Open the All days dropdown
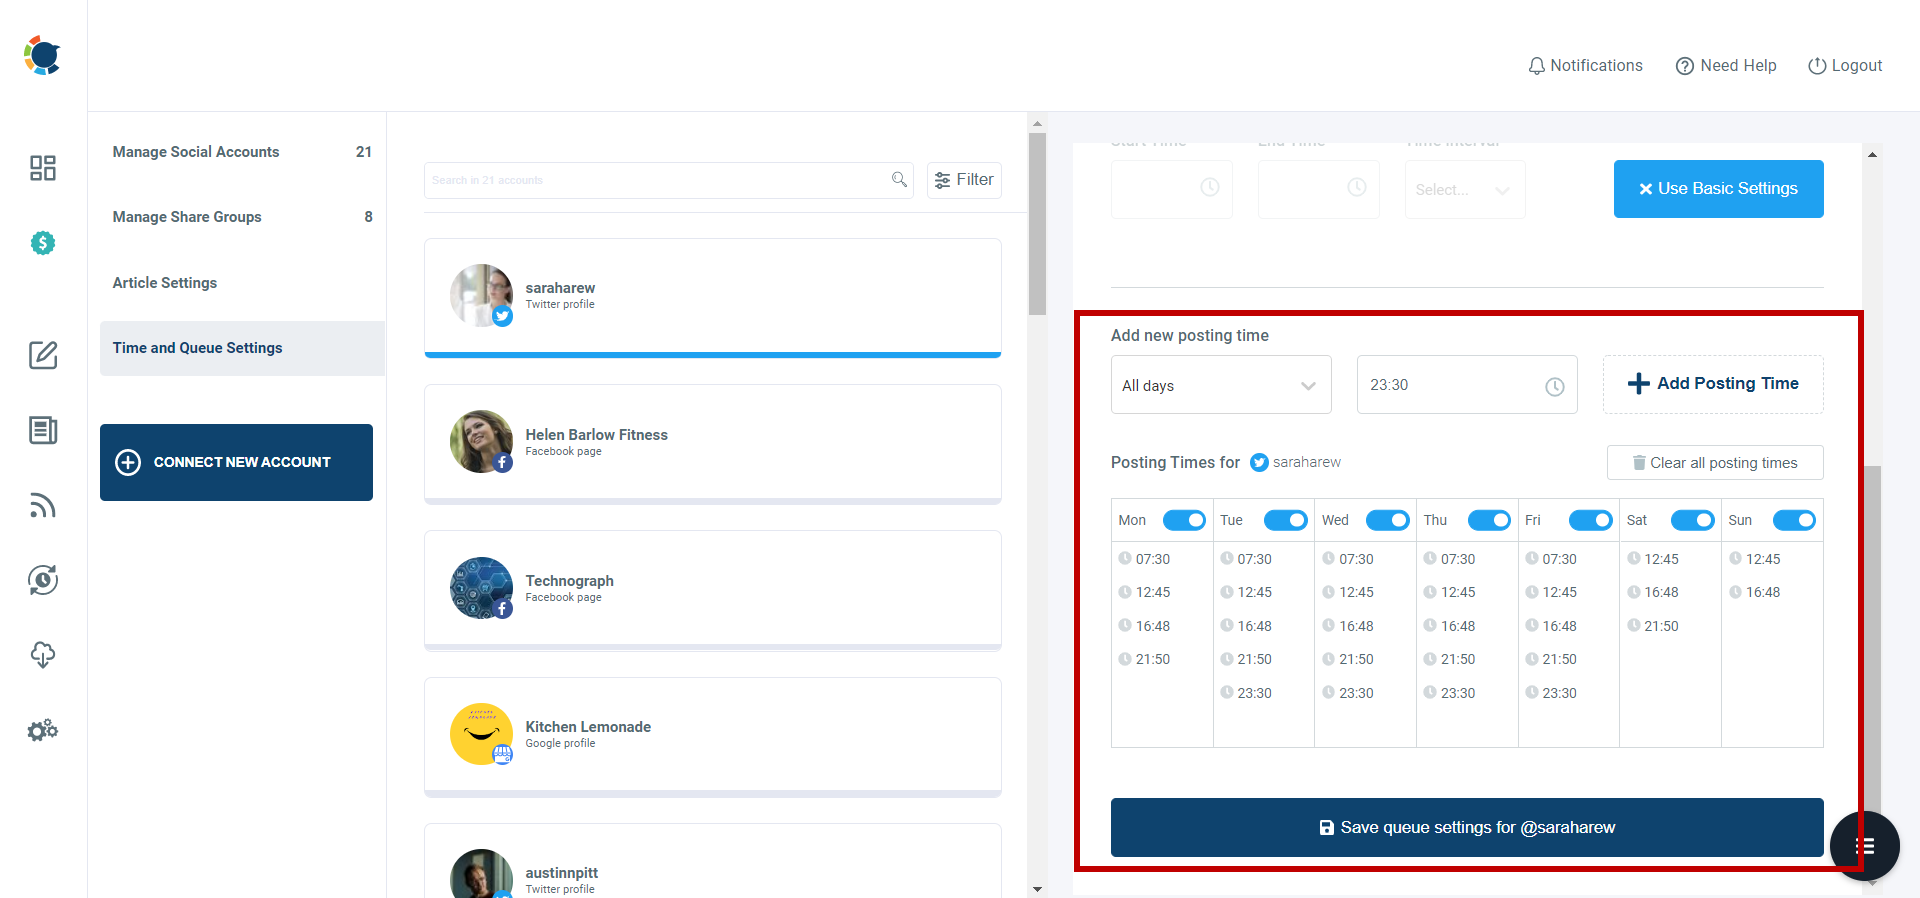This screenshot has height=898, width=1920. click(x=1221, y=385)
